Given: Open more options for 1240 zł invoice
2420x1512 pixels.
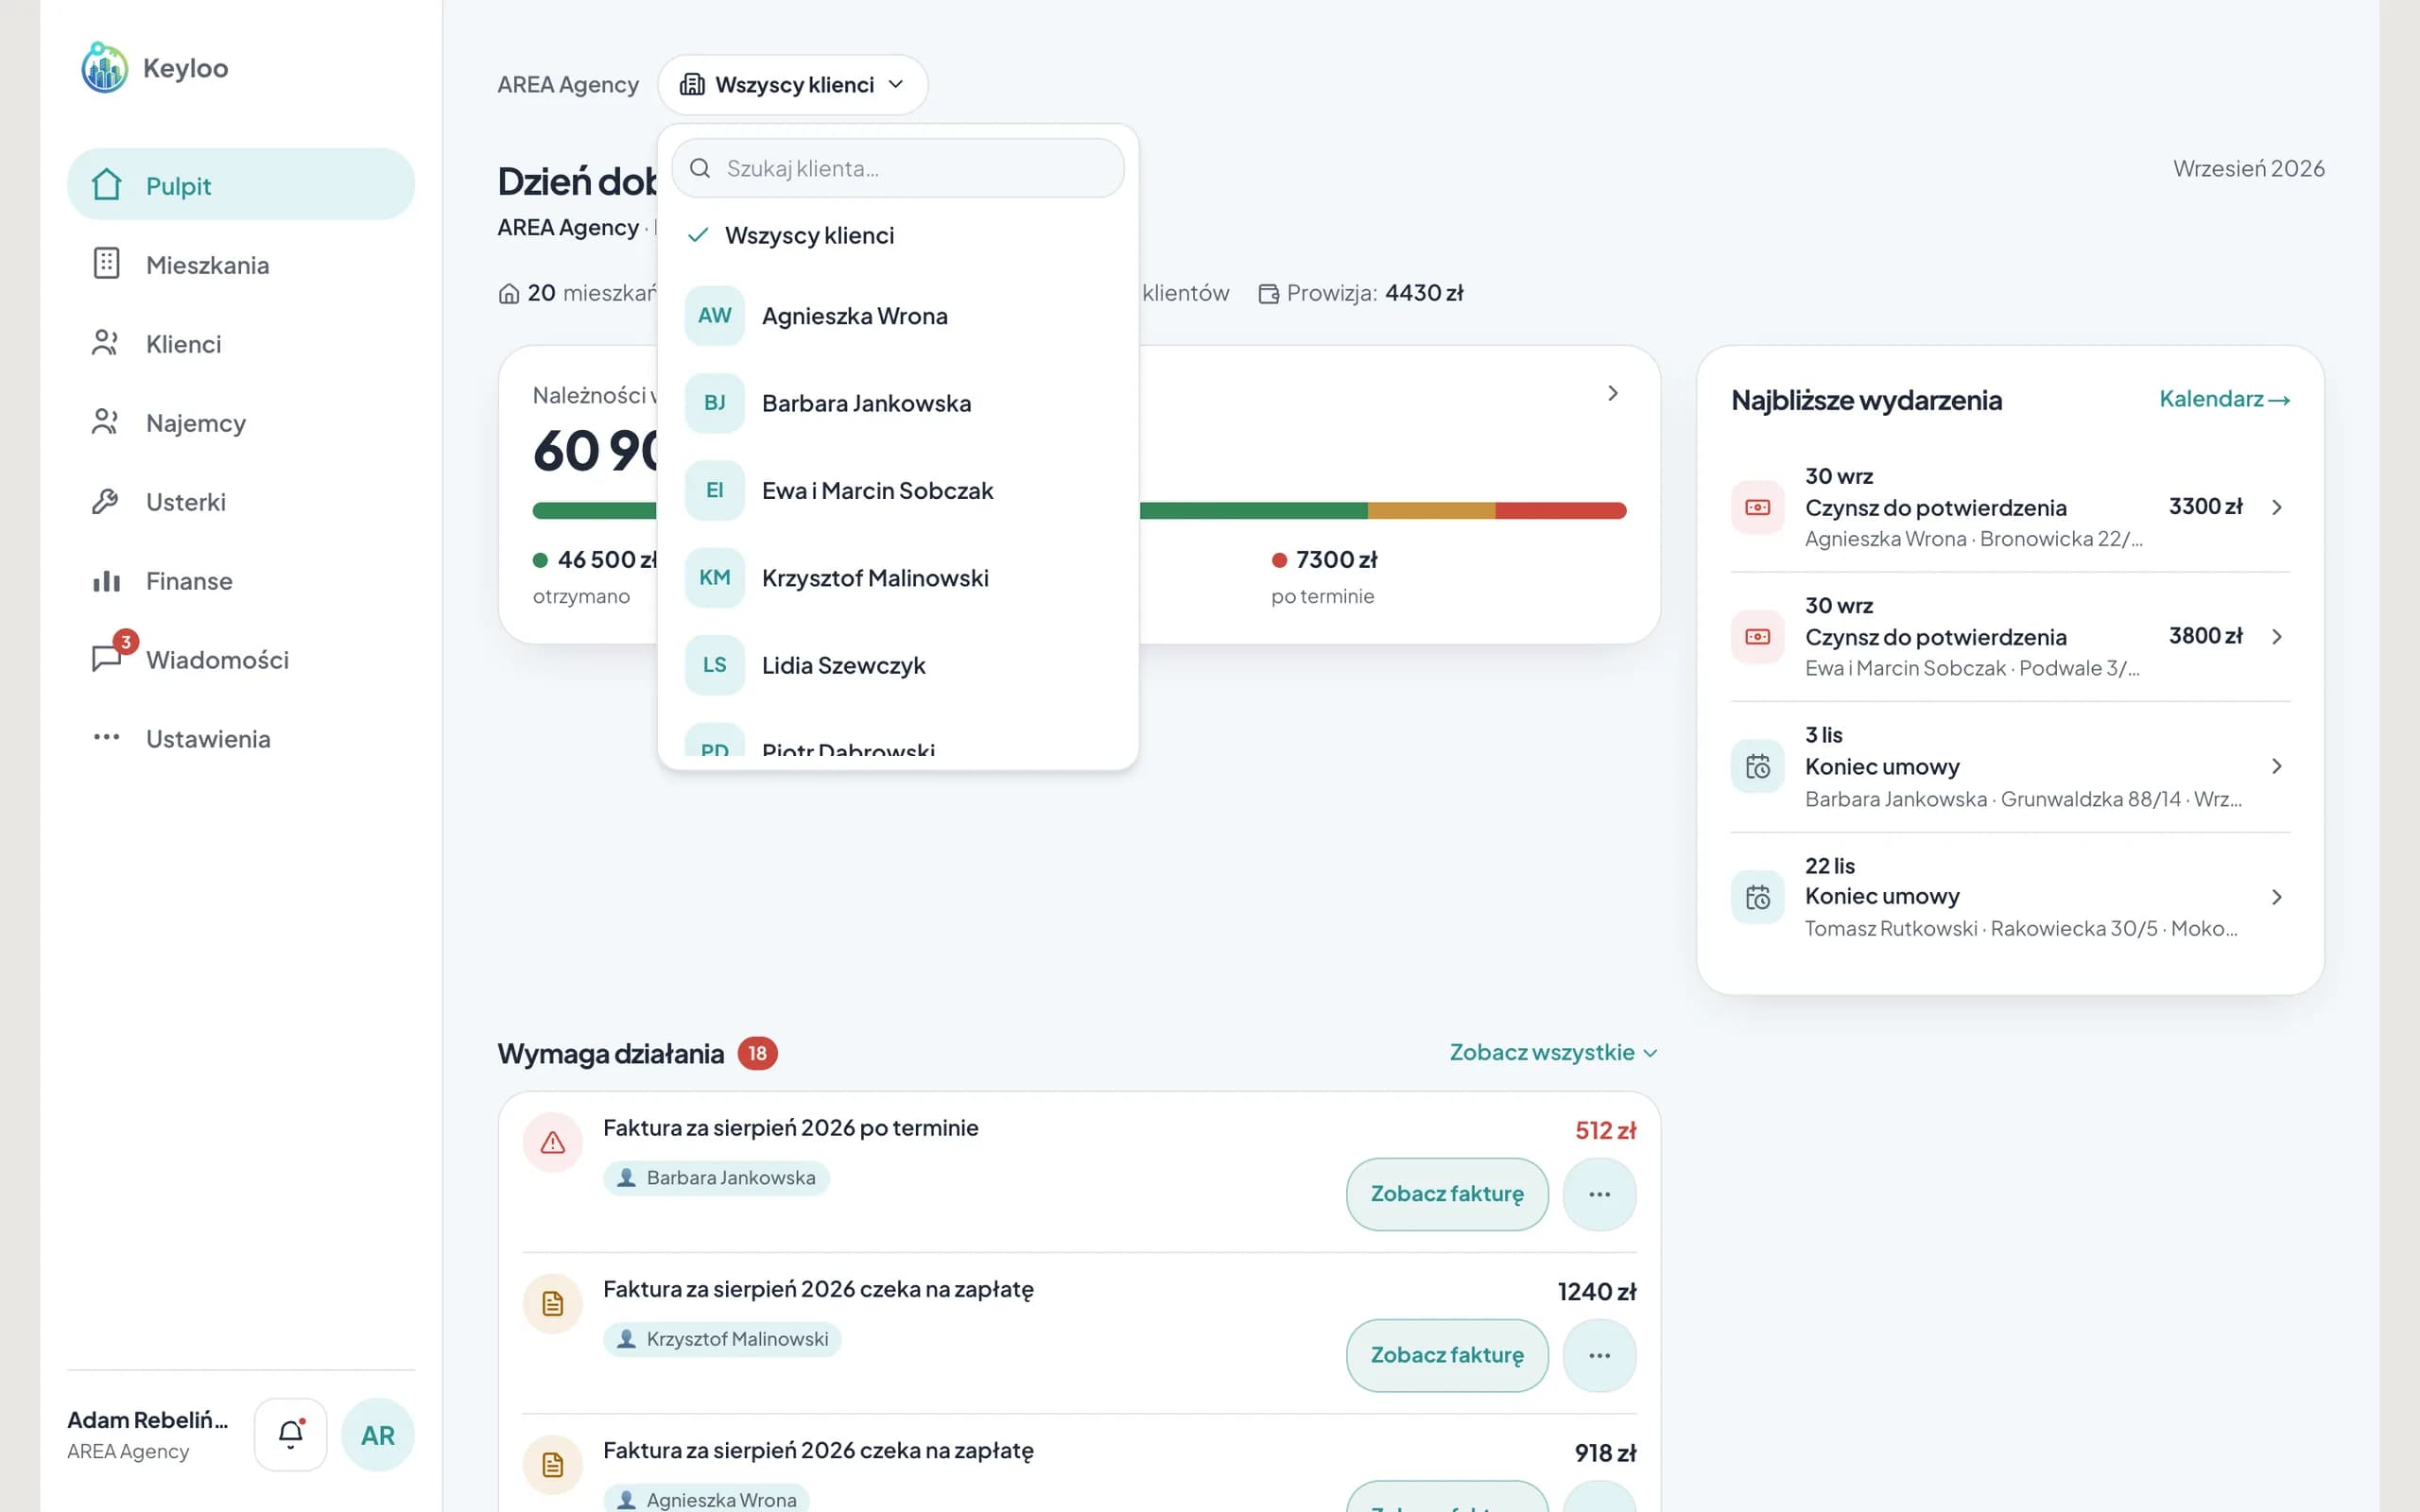Looking at the screenshot, I should coord(1599,1355).
